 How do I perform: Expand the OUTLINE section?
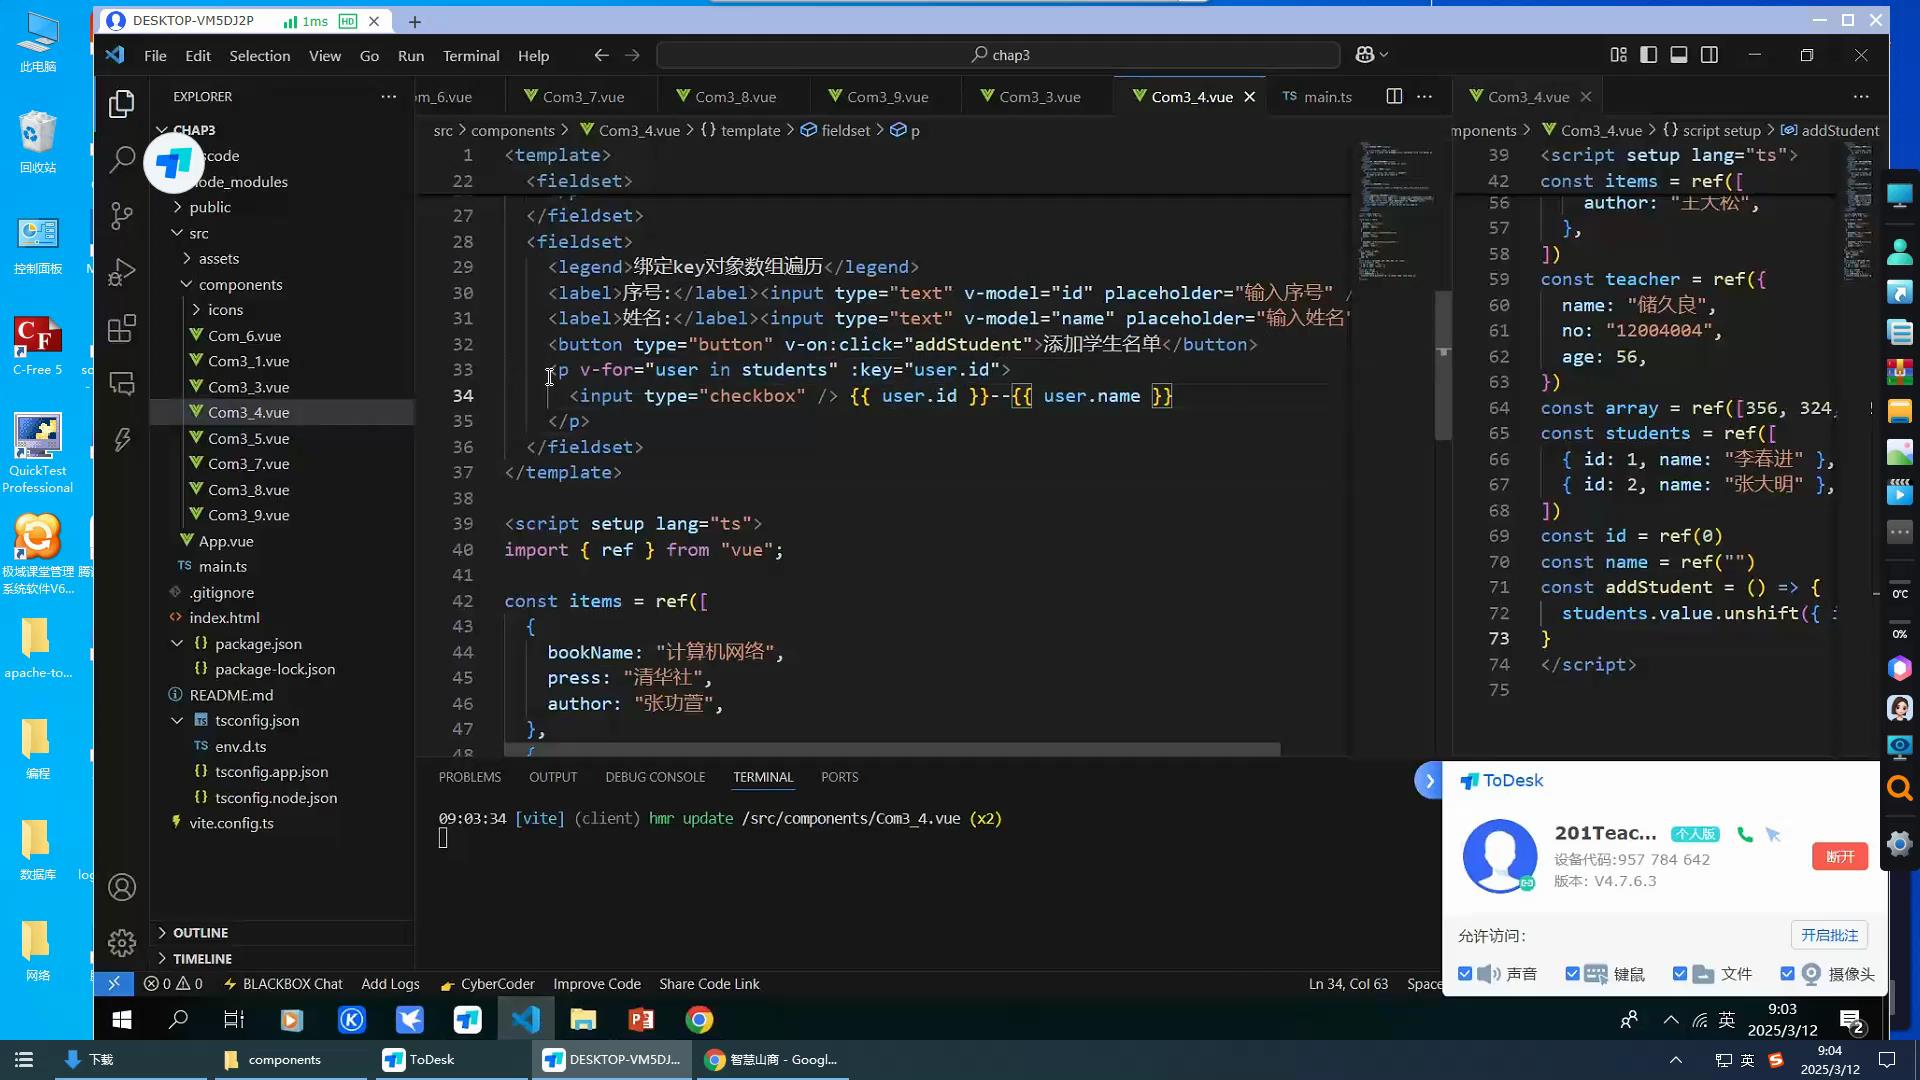200,932
